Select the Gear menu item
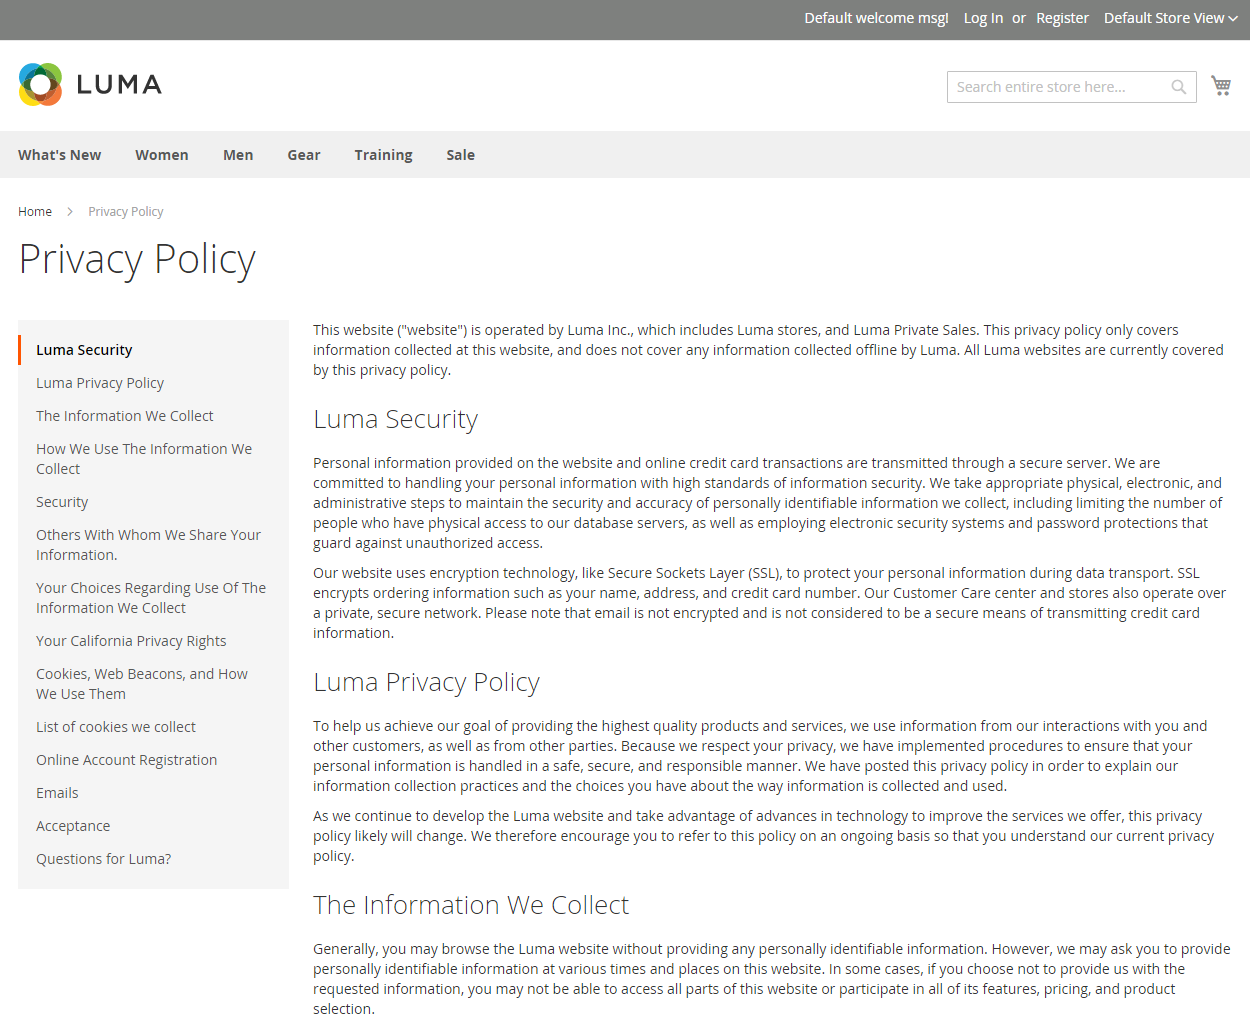 304,155
